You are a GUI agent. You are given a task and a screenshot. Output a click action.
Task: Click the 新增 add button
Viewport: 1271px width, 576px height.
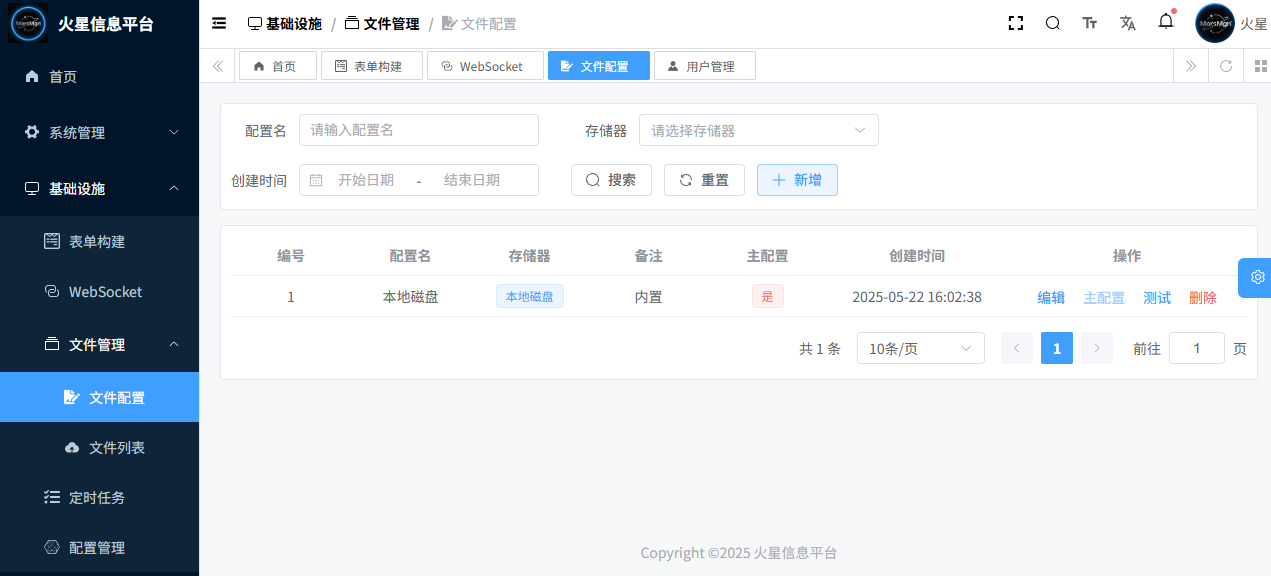pos(797,180)
